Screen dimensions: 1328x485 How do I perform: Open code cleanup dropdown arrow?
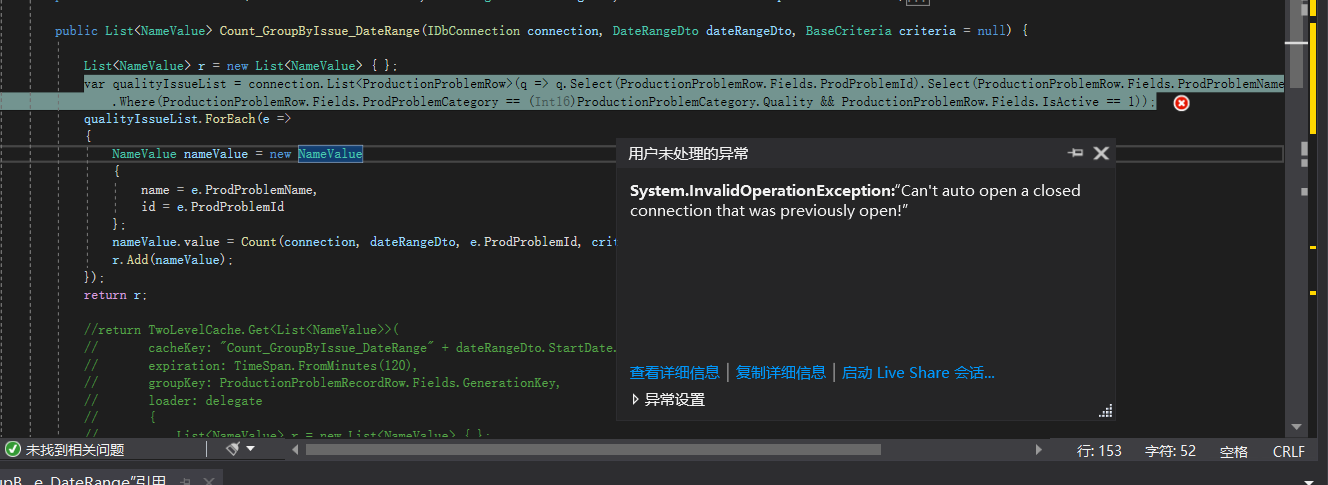251,450
